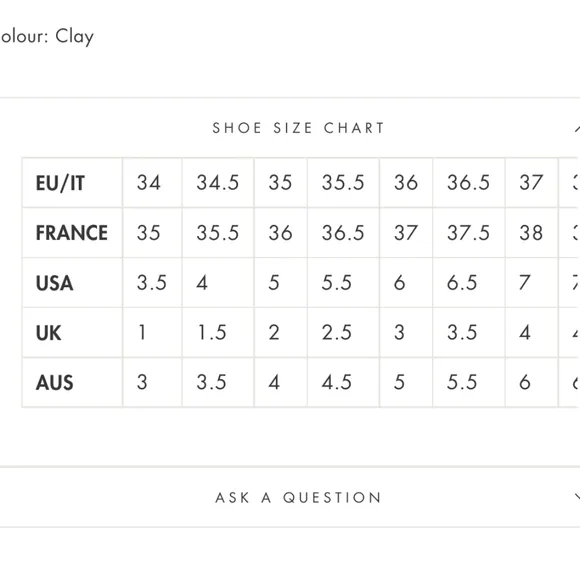Click the Colour: Clay label
Screen dimensions: 580x580
point(47,37)
